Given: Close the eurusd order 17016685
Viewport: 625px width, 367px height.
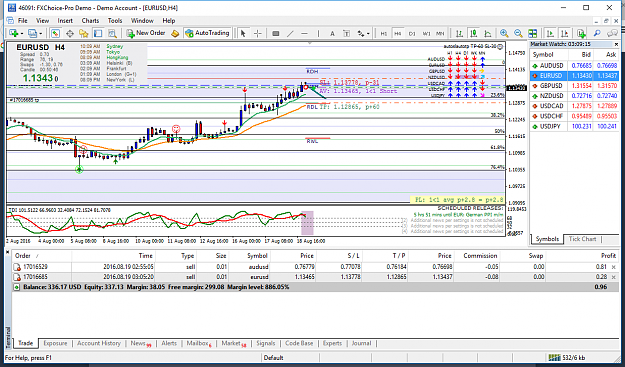Looking at the screenshot, I should 613,277.
